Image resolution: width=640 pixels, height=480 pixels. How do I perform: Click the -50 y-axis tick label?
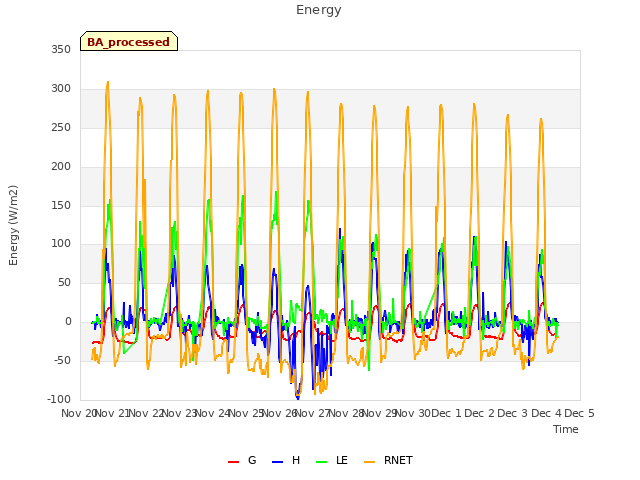pyautogui.click(x=62, y=360)
